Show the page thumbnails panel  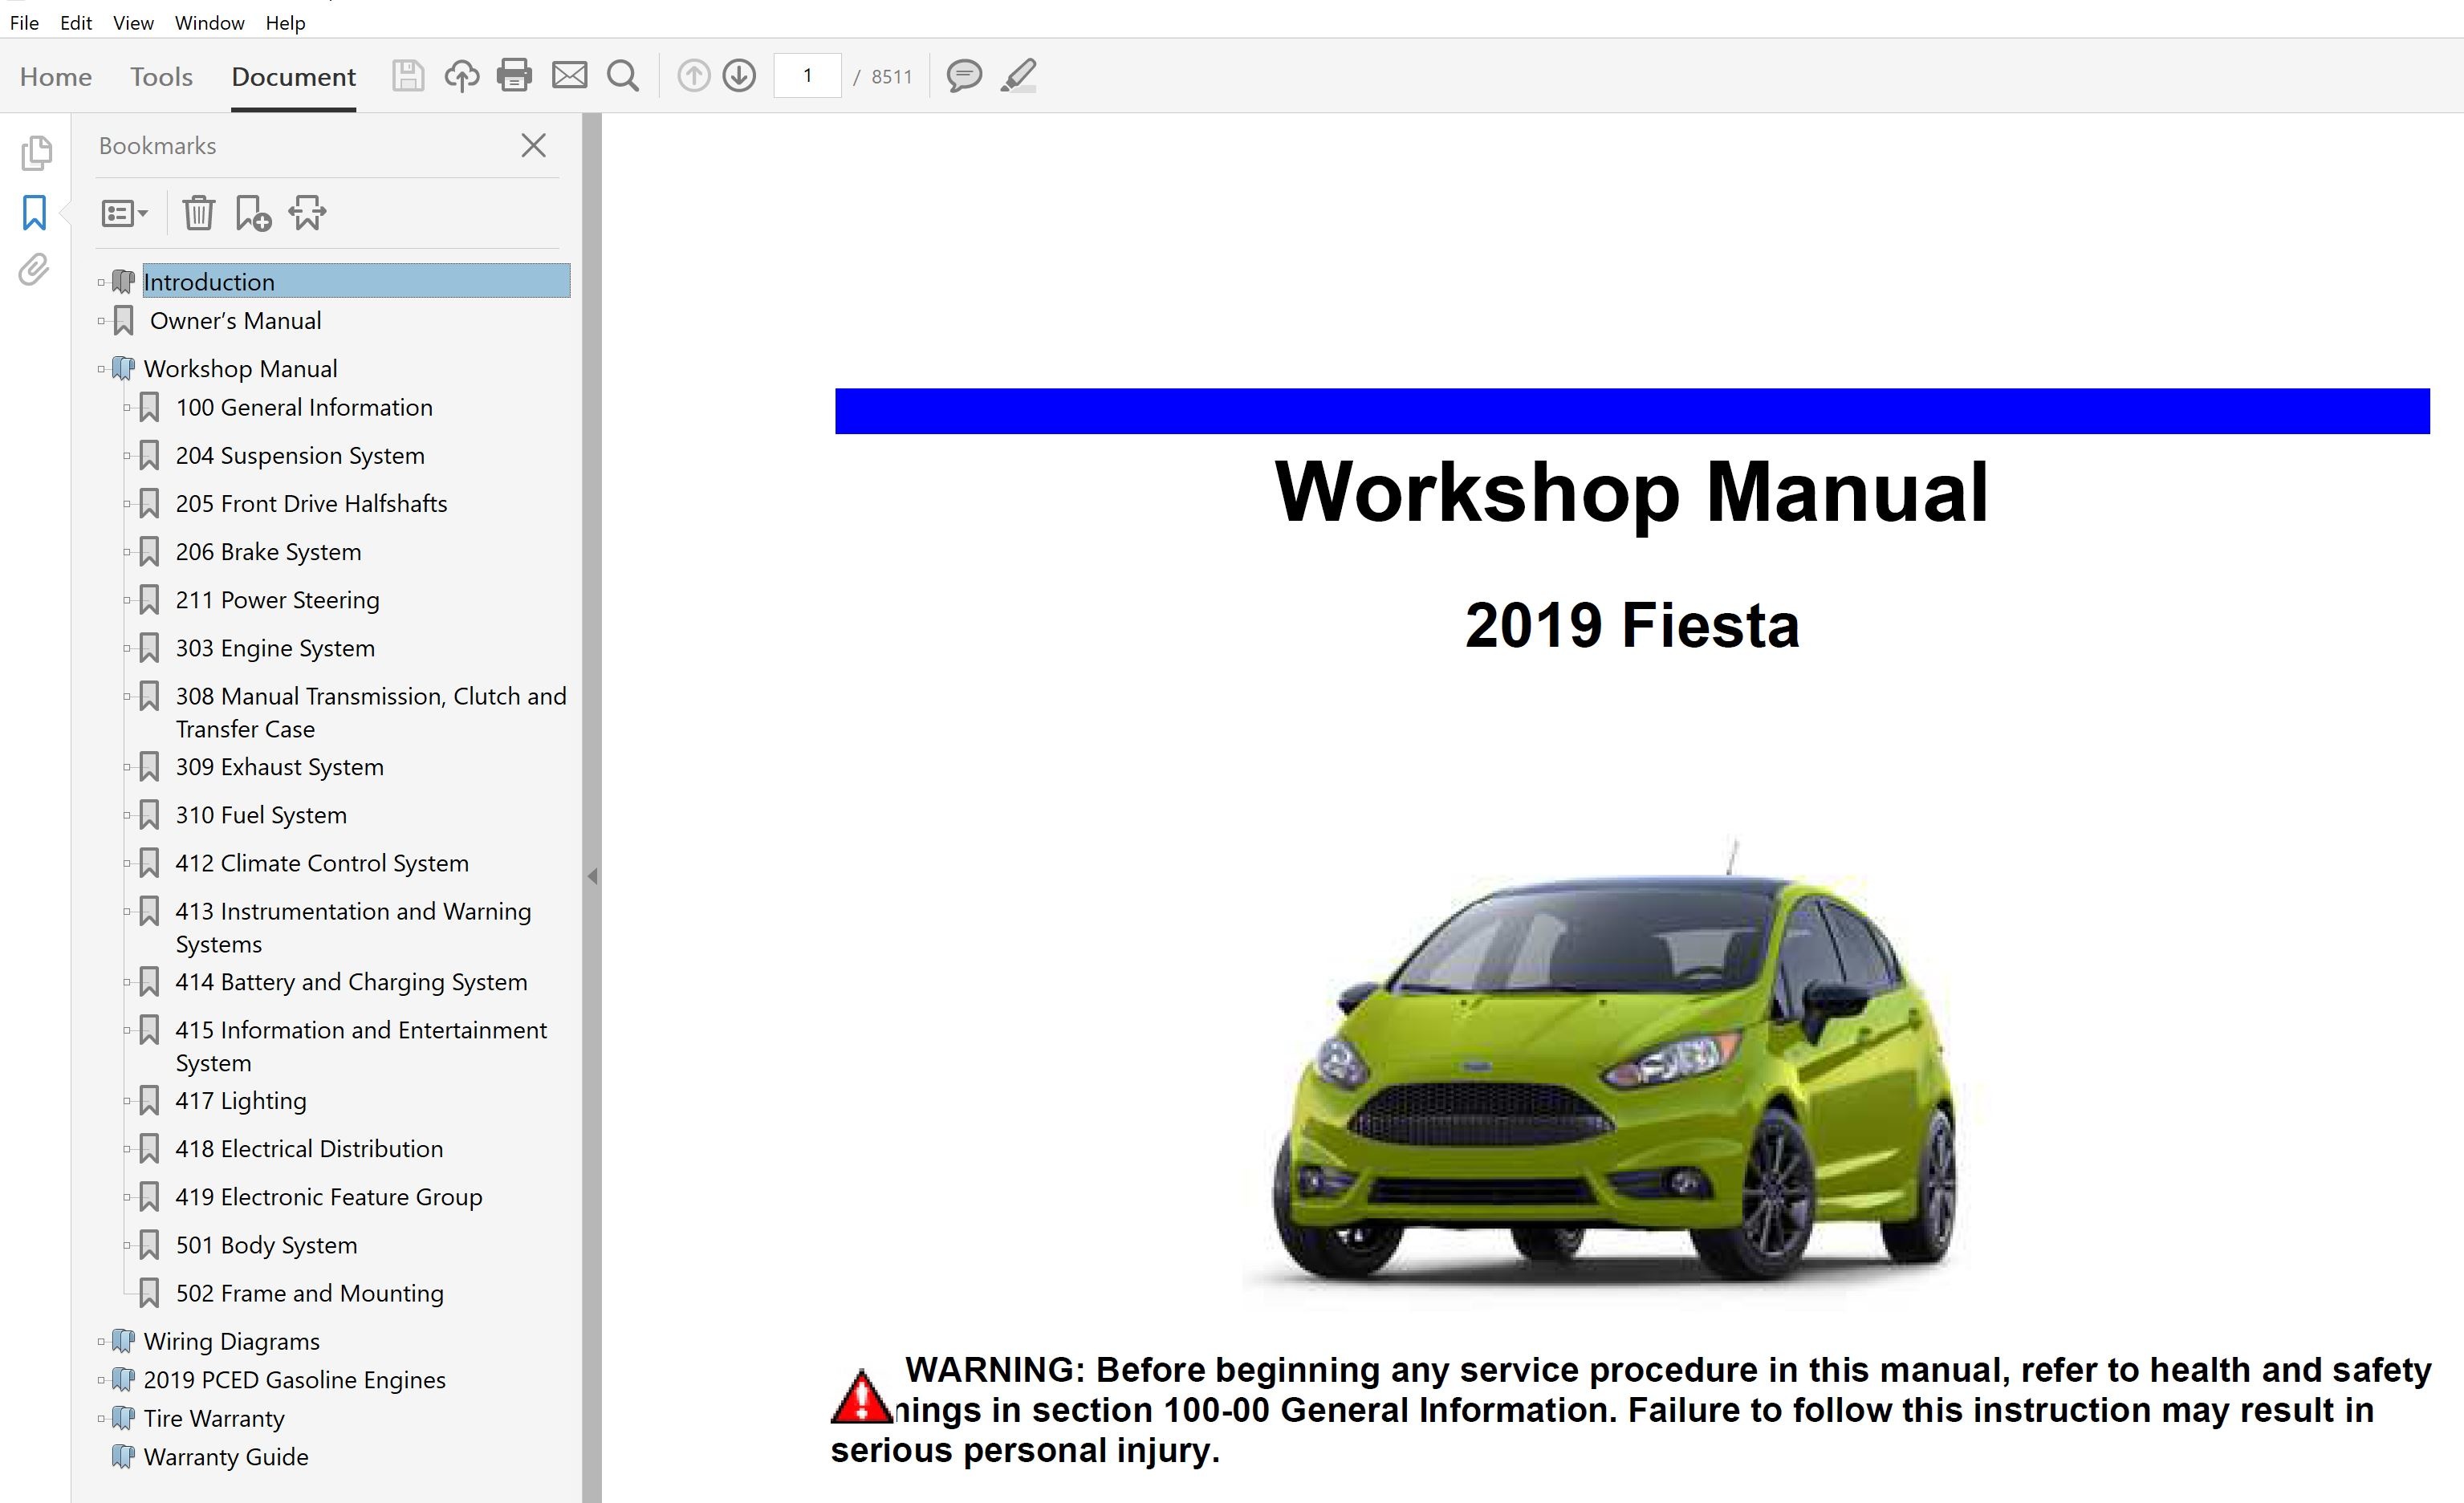coord(36,153)
